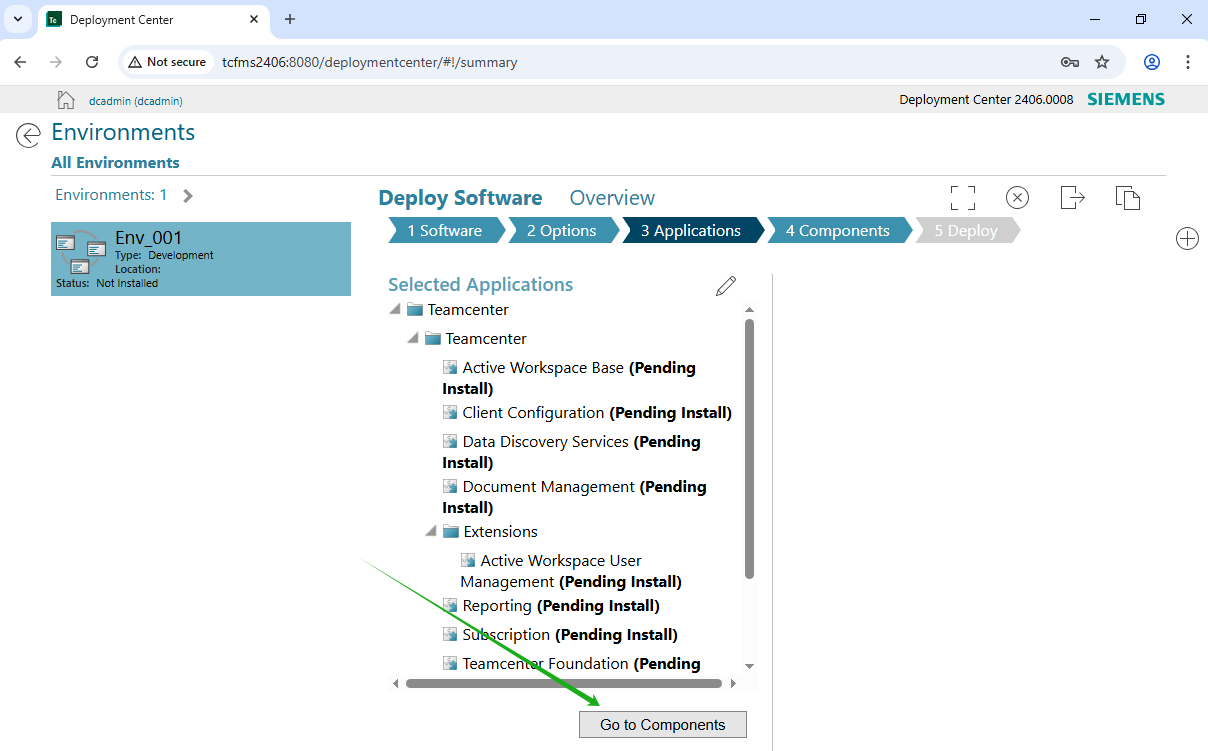Select step 3 Applications

click(691, 230)
